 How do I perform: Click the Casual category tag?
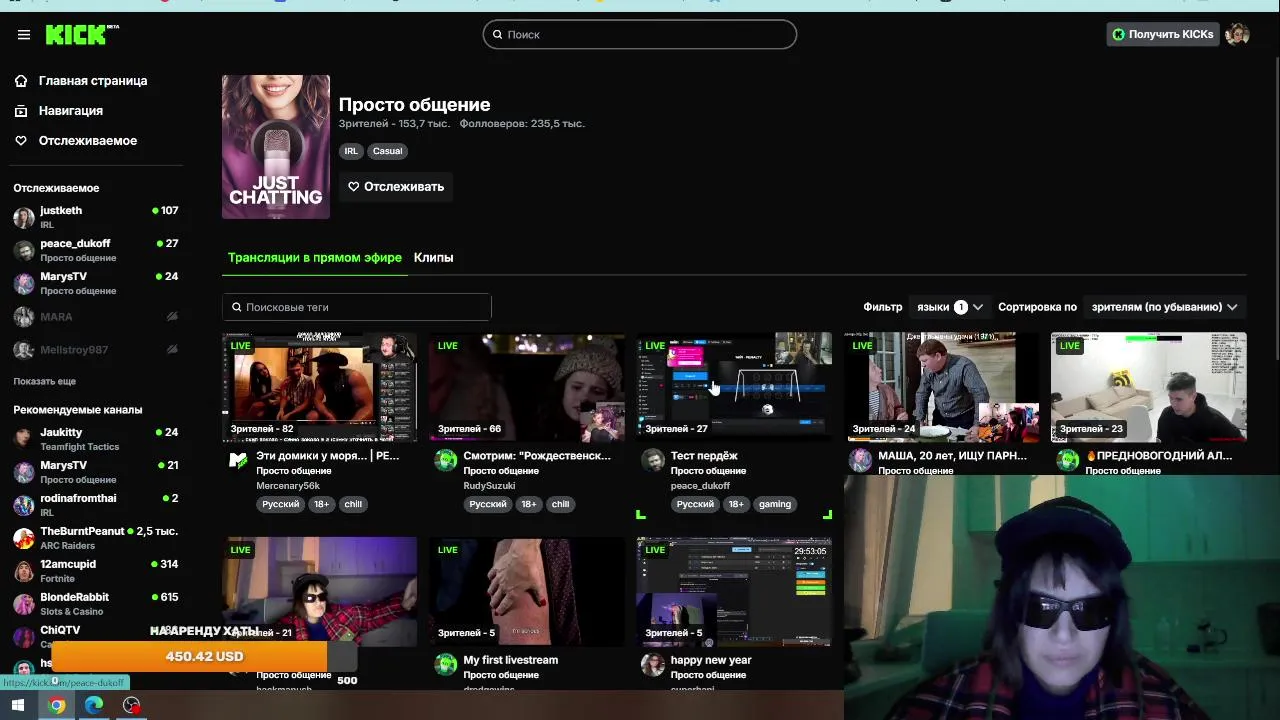[x=387, y=151]
